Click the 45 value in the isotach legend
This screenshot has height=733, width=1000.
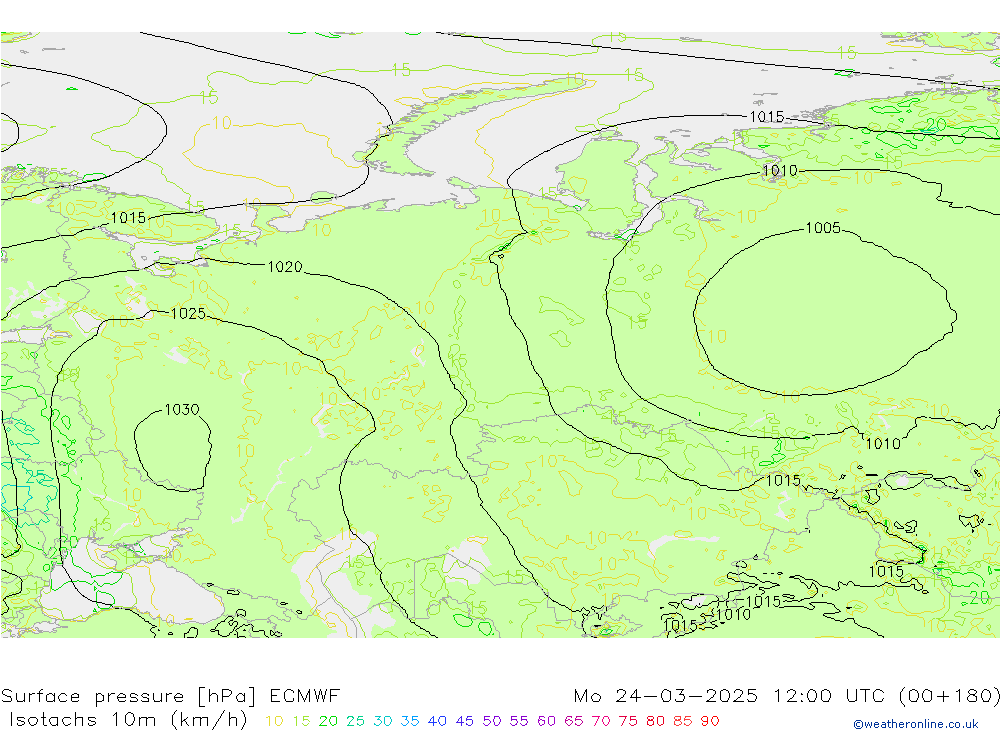pyautogui.click(x=464, y=721)
